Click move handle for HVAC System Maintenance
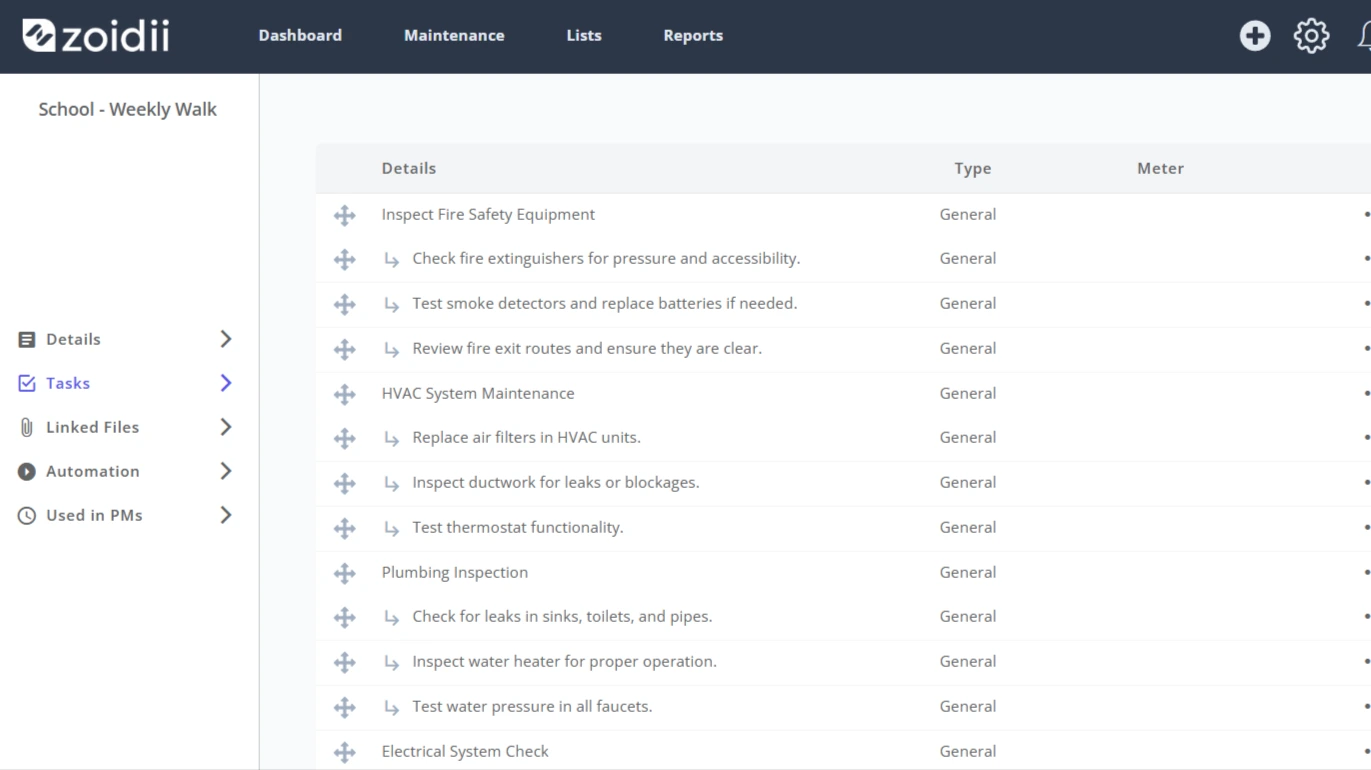 tap(345, 394)
